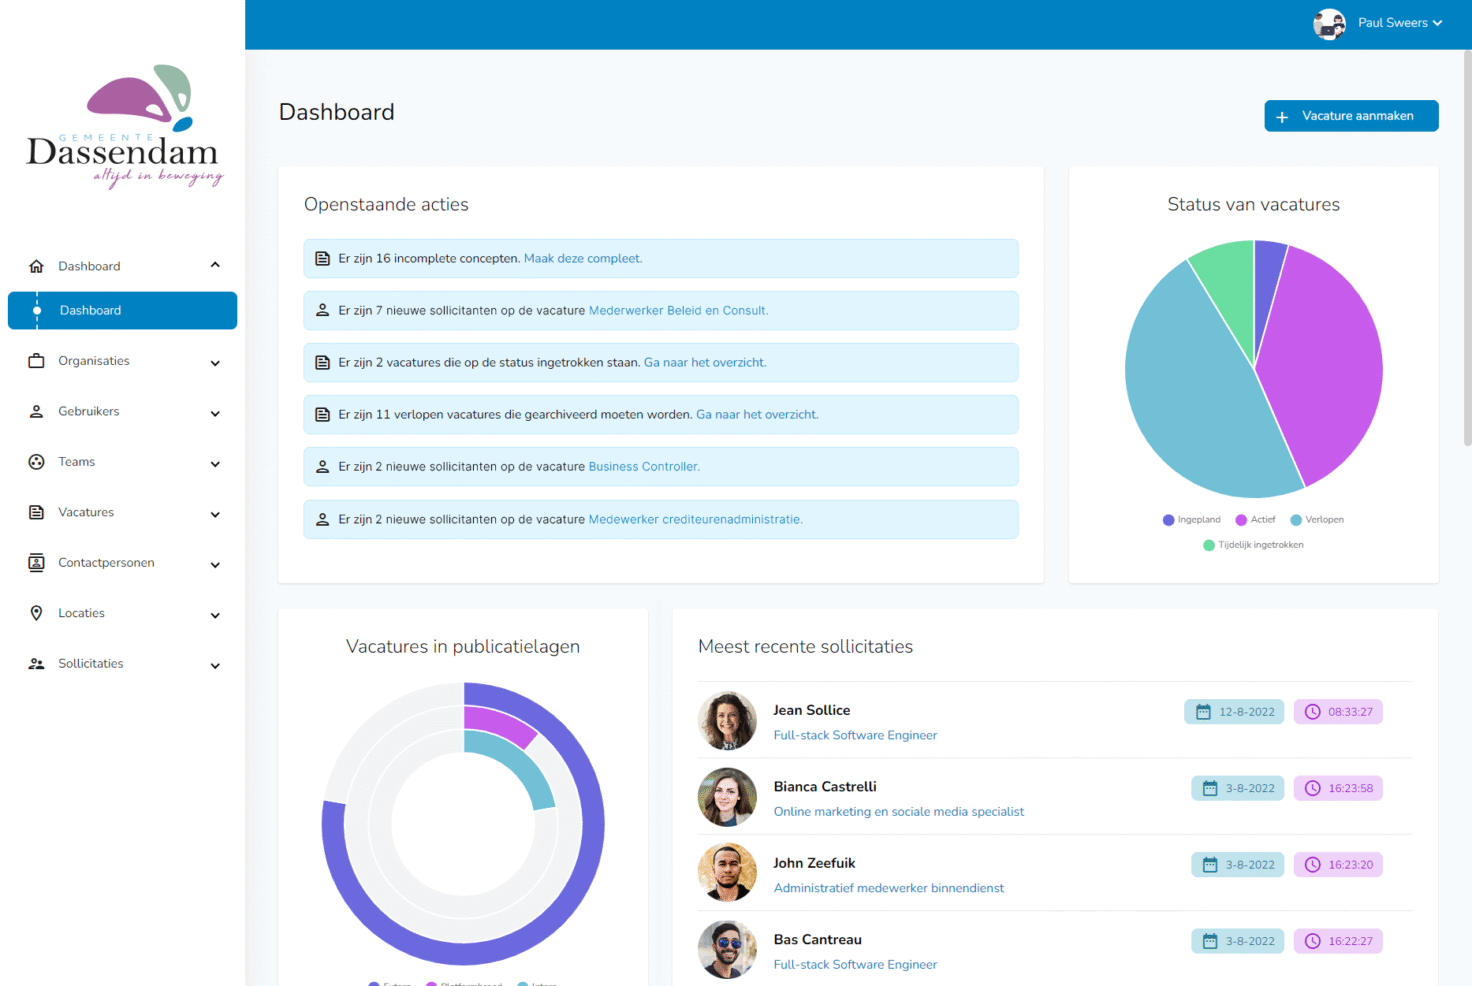Image resolution: width=1472 pixels, height=986 pixels.
Task: Open the Business Controller vacancy link
Action: 642,466
